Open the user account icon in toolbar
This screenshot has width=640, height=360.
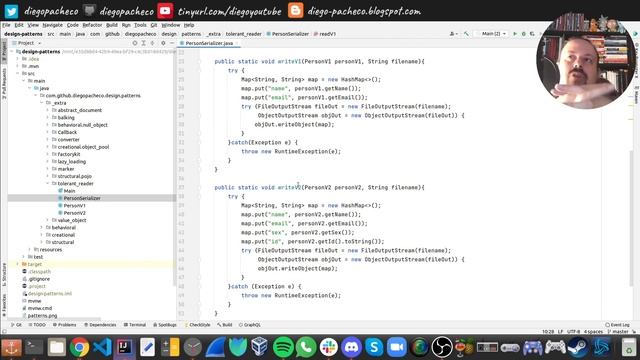click(453, 34)
